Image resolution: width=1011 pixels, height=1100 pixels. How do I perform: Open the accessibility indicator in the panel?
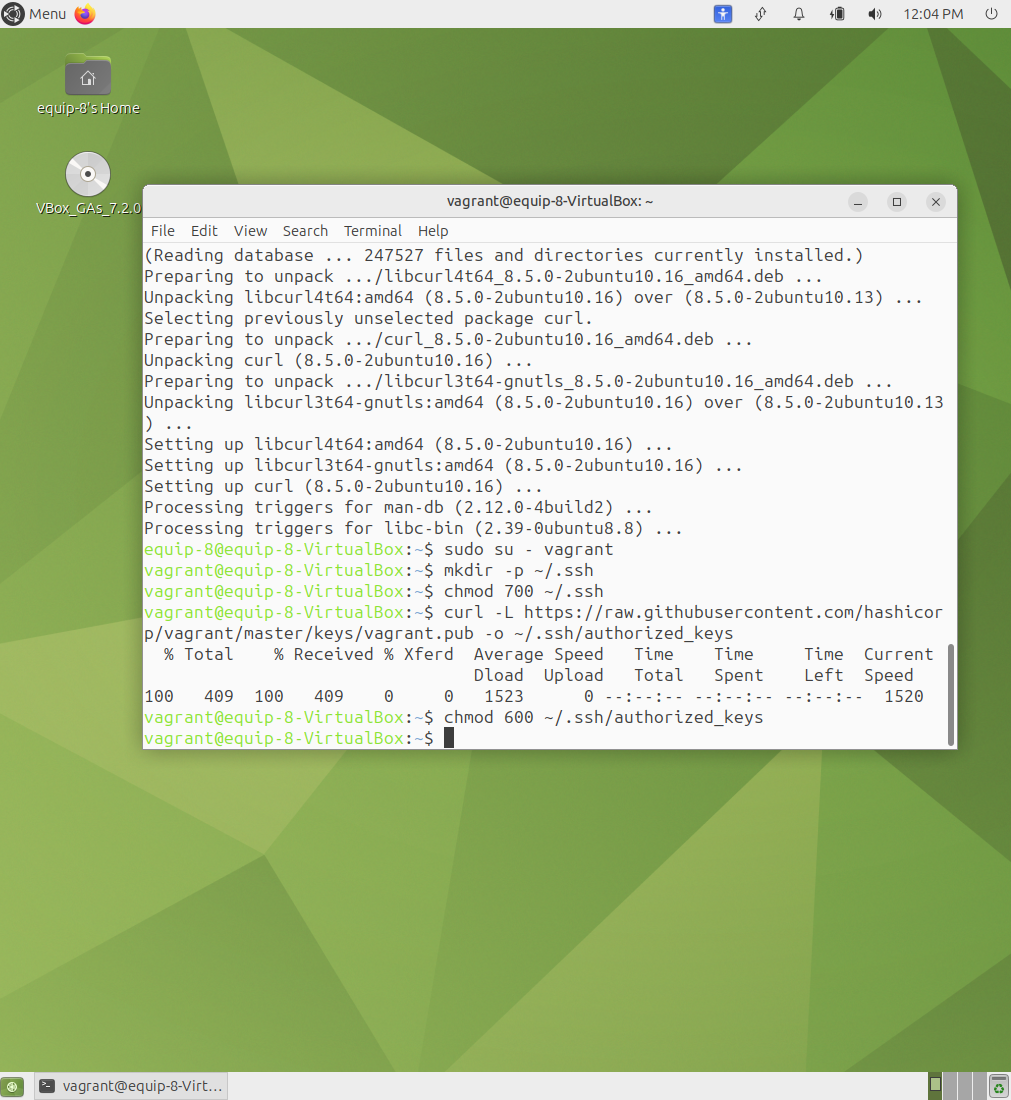[723, 14]
